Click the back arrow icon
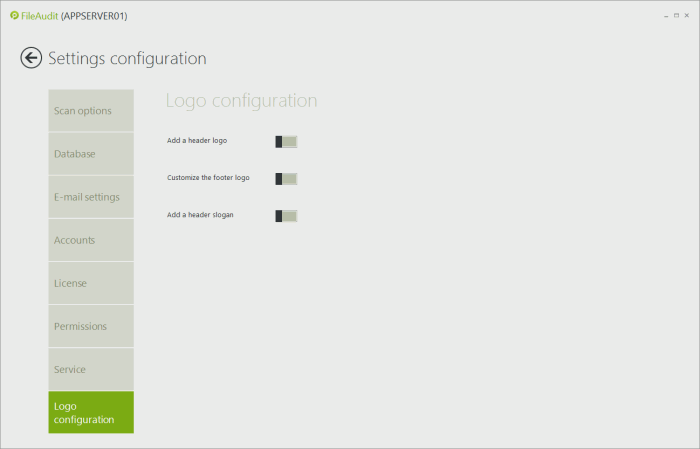 31,58
